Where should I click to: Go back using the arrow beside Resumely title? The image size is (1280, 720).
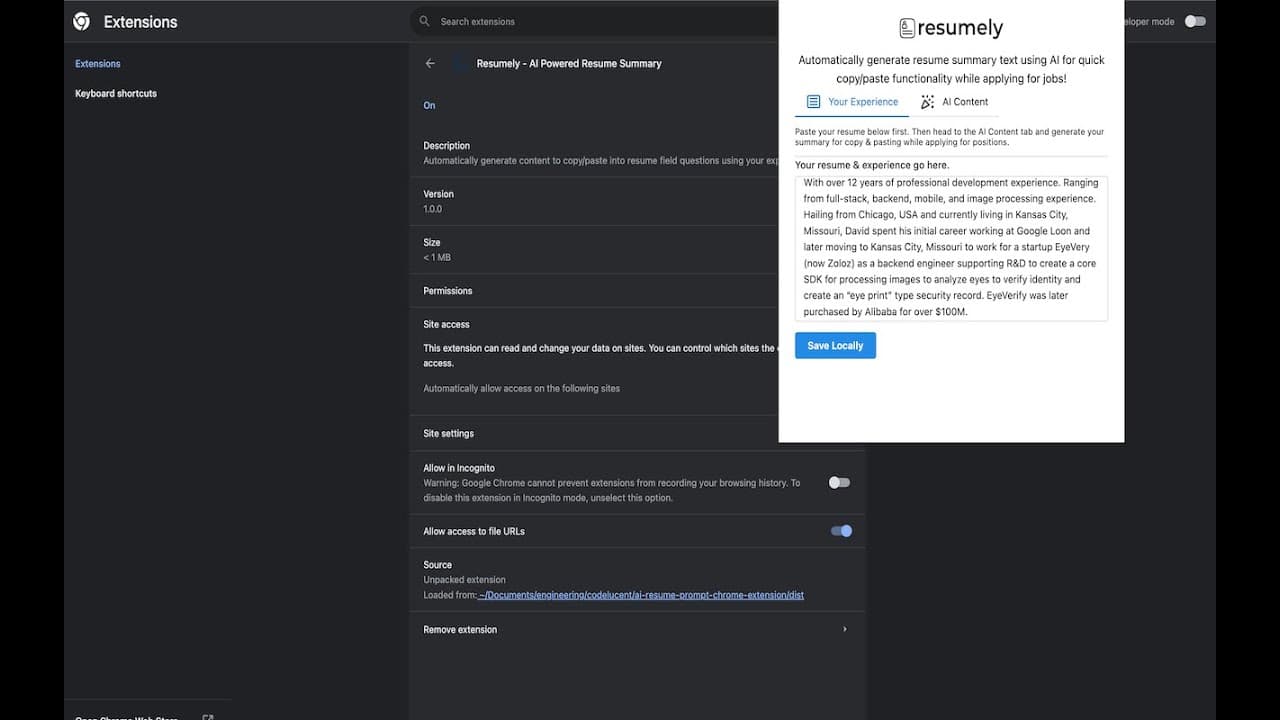(430, 63)
